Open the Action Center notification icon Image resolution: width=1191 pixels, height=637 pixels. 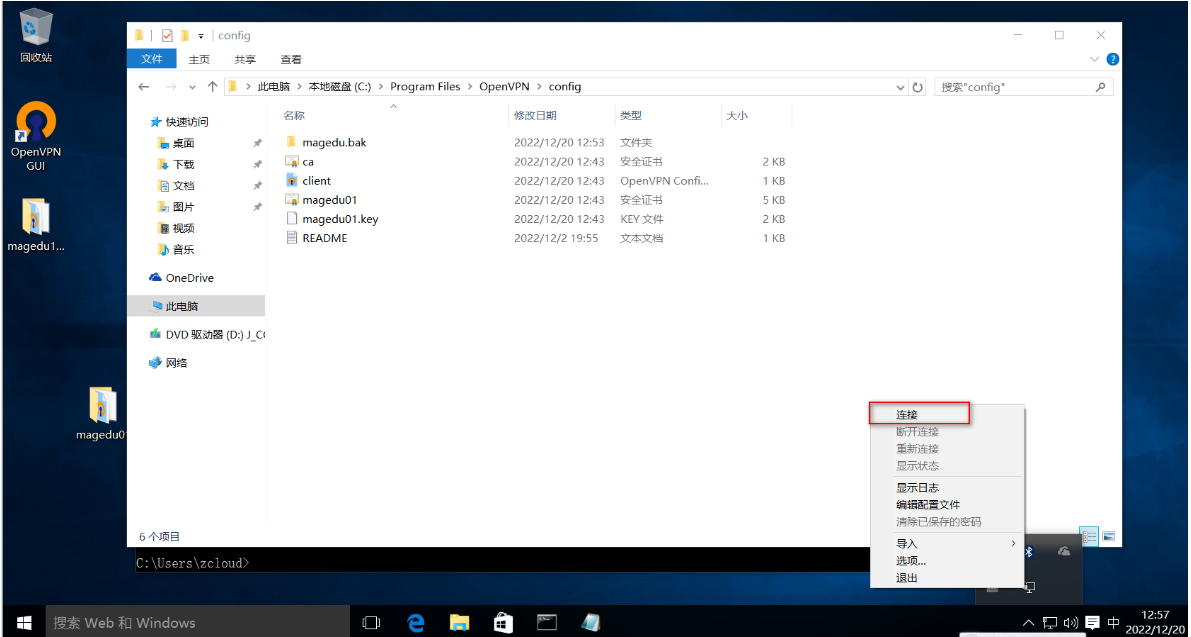point(1092,623)
